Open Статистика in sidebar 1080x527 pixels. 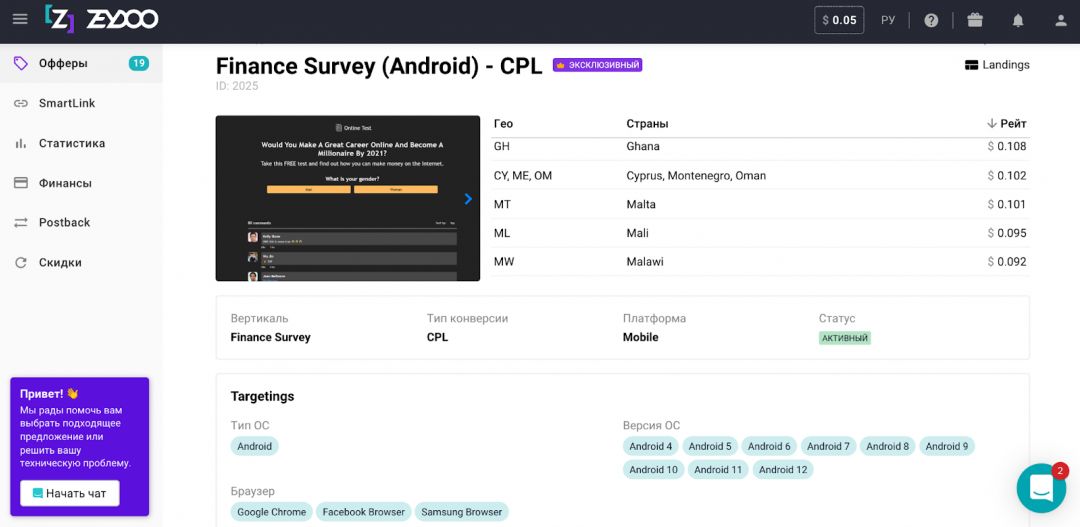pyautogui.click(x=72, y=143)
